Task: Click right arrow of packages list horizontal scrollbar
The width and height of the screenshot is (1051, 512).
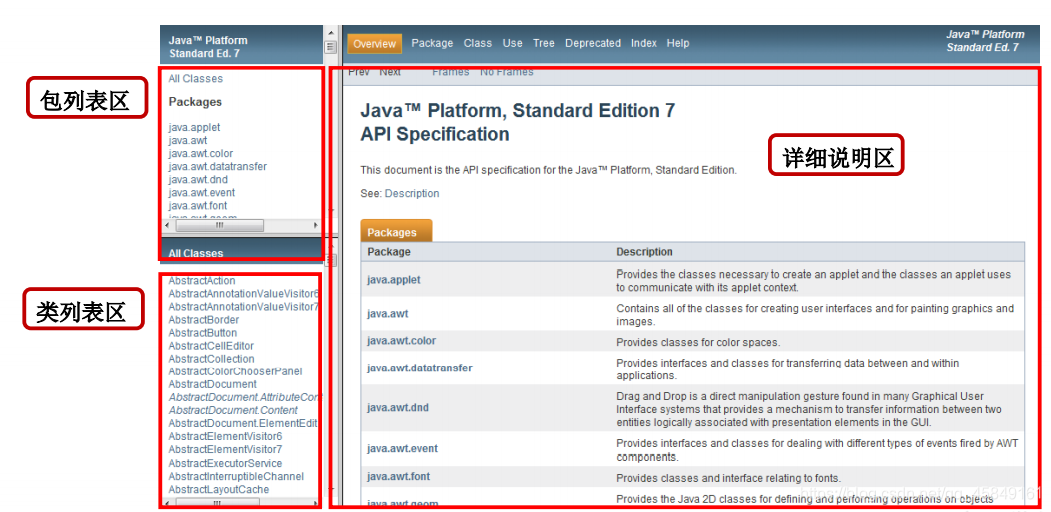Action: pyautogui.click(x=316, y=226)
